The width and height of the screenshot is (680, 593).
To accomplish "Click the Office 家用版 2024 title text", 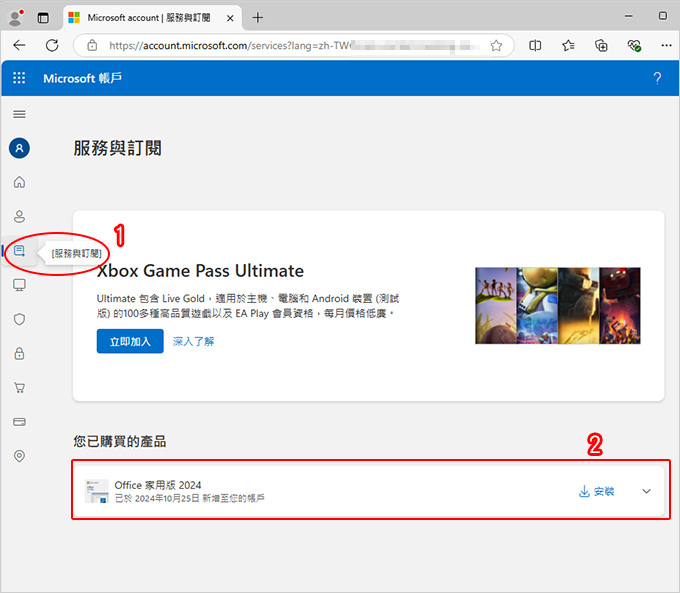I will point(158,485).
